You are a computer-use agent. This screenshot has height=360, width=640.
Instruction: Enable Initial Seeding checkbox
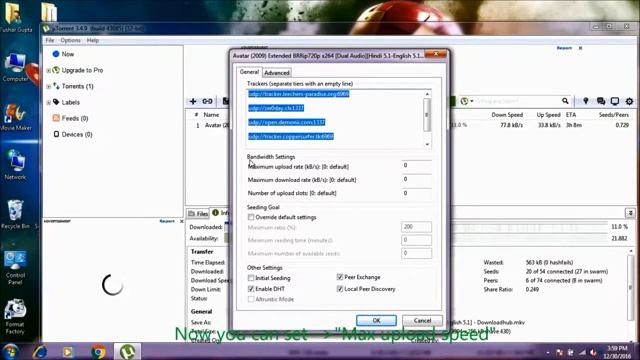251,278
